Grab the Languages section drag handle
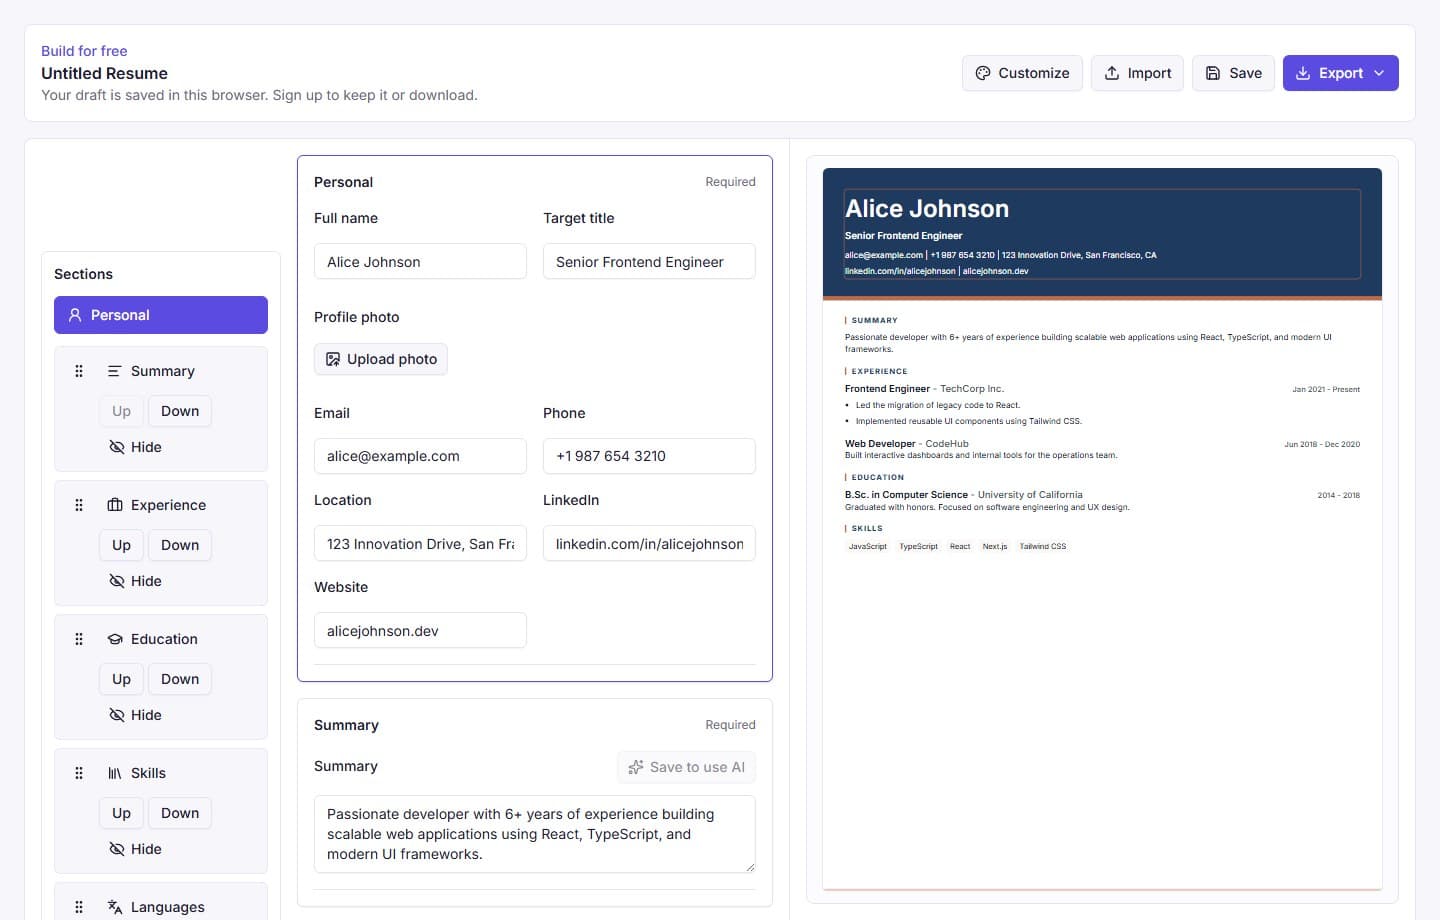 click(79, 907)
